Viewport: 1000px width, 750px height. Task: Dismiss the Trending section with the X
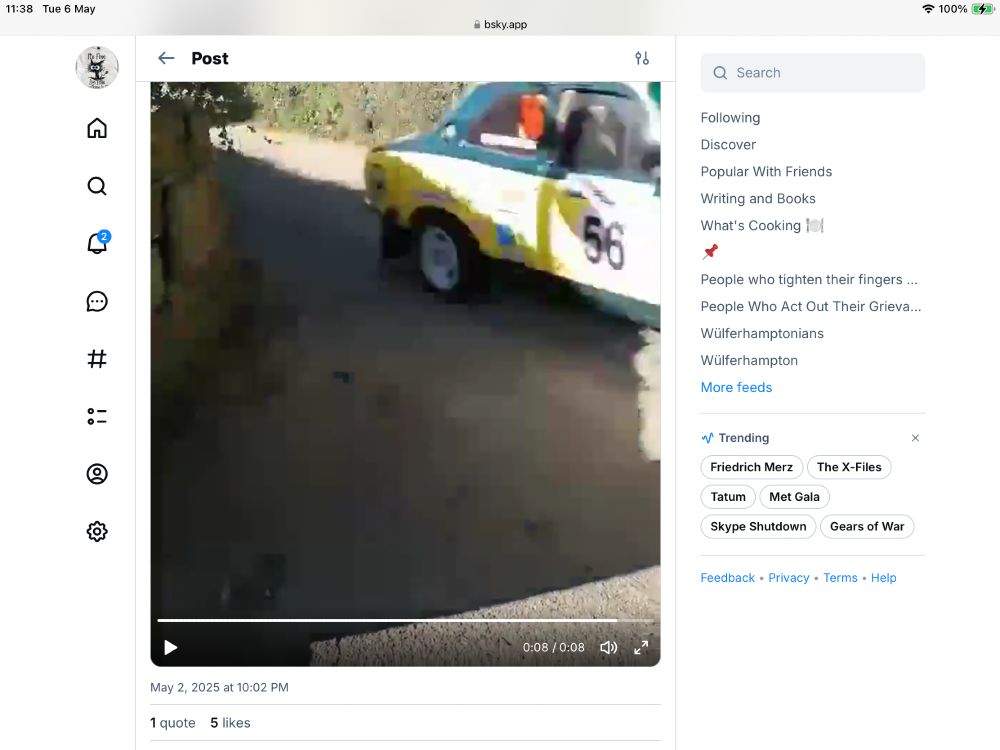coord(915,438)
